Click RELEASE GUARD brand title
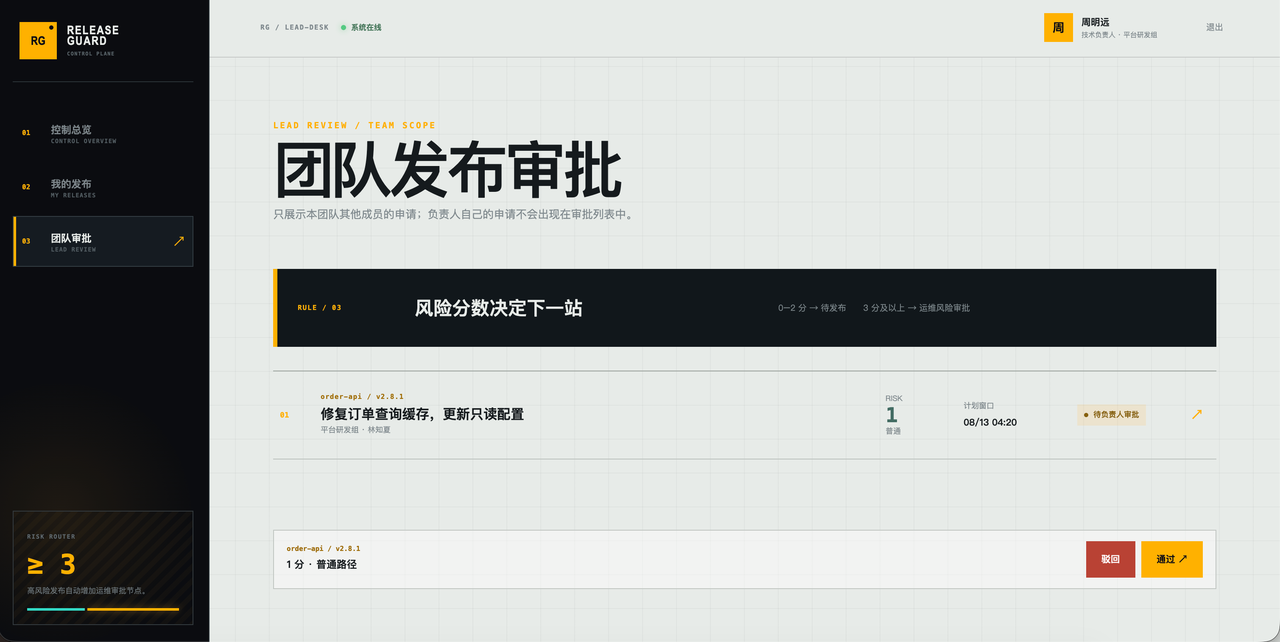This screenshot has height=642, width=1280. [x=93, y=36]
